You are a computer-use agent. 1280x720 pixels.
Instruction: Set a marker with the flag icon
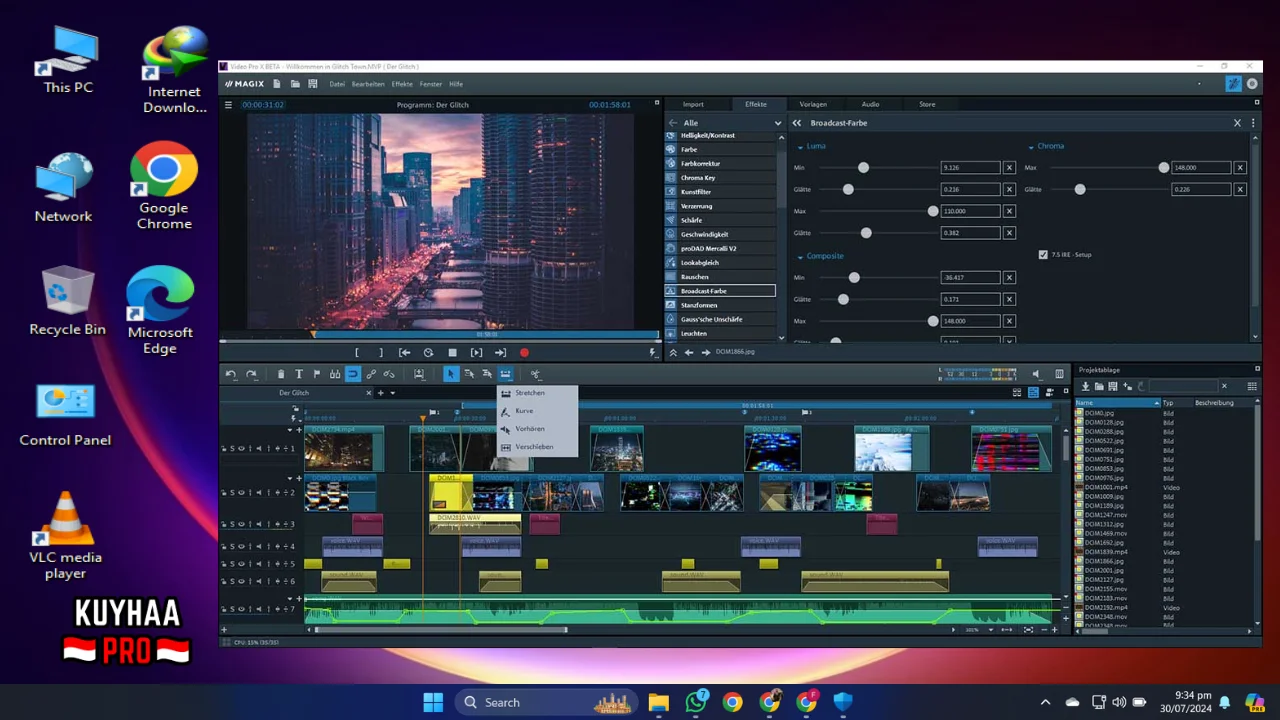point(317,374)
